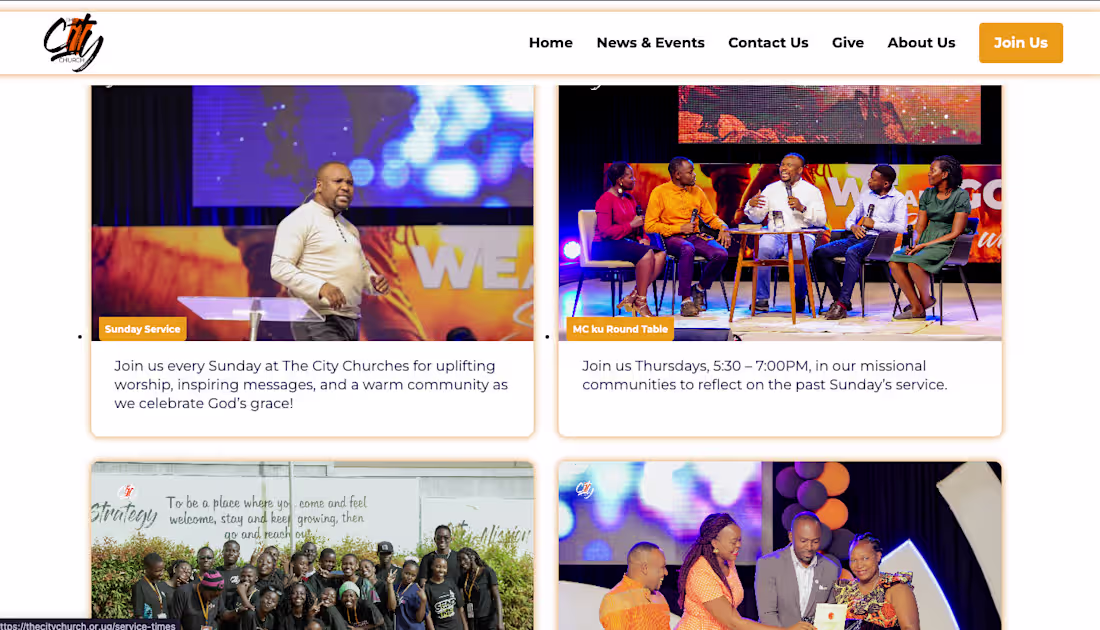Click the orange Join Us button

pos(1021,43)
